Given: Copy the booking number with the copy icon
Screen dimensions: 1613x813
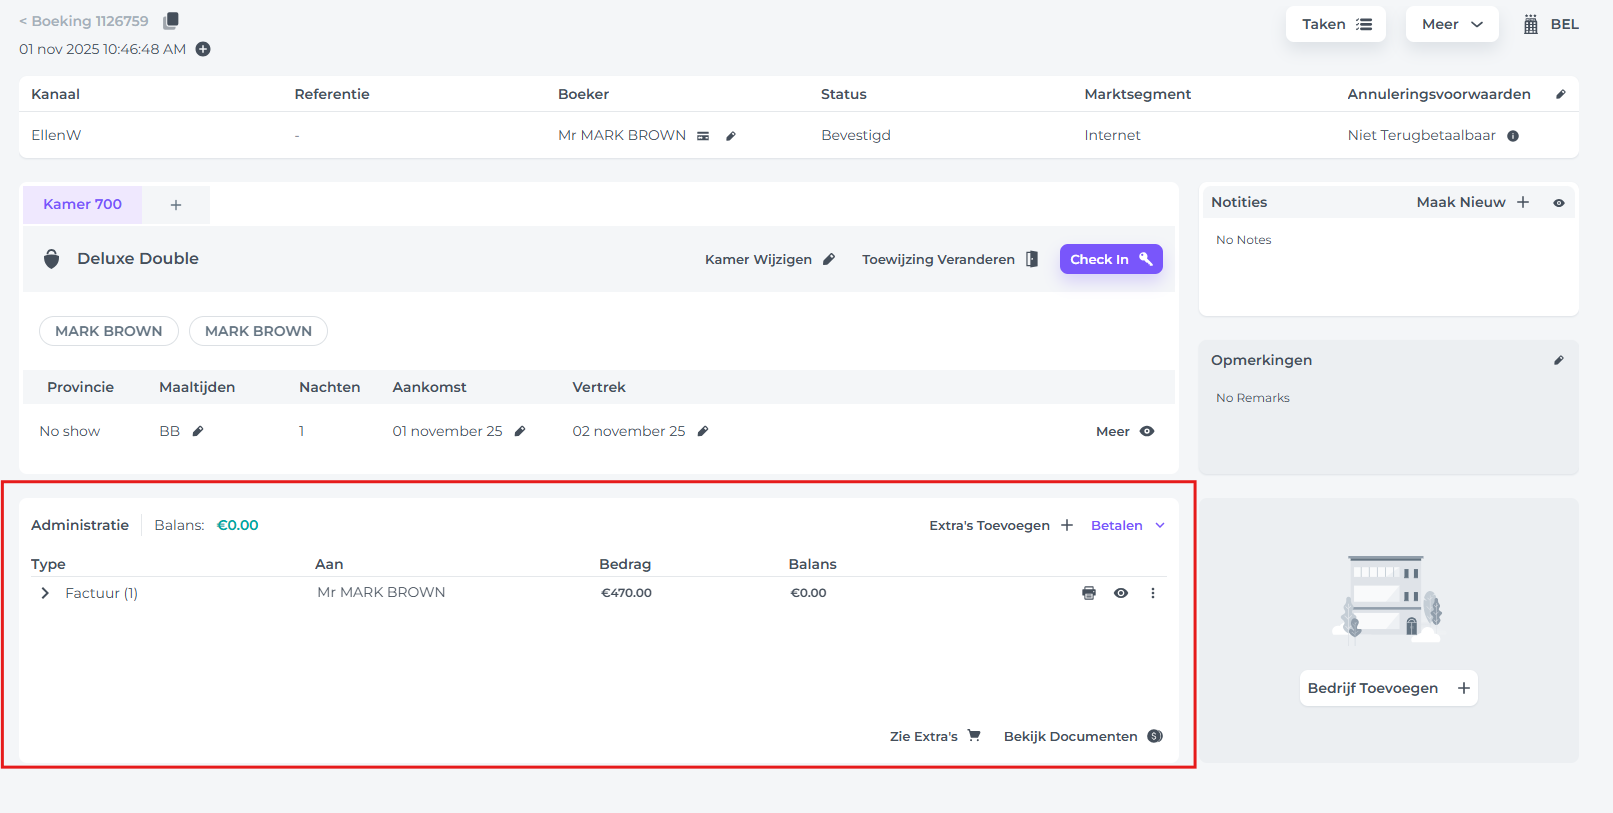Looking at the screenshot, I should coord(171,21).
